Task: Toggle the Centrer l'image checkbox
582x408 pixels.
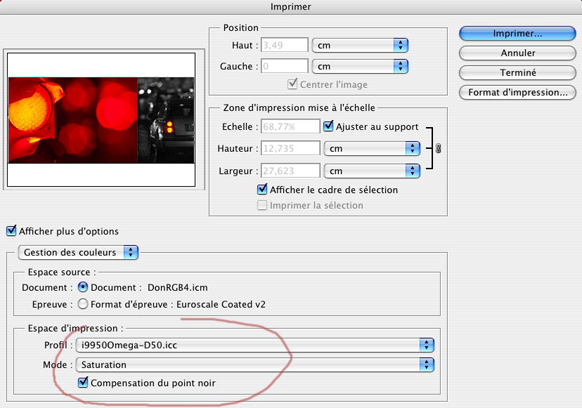Action: tap(292, 84)
